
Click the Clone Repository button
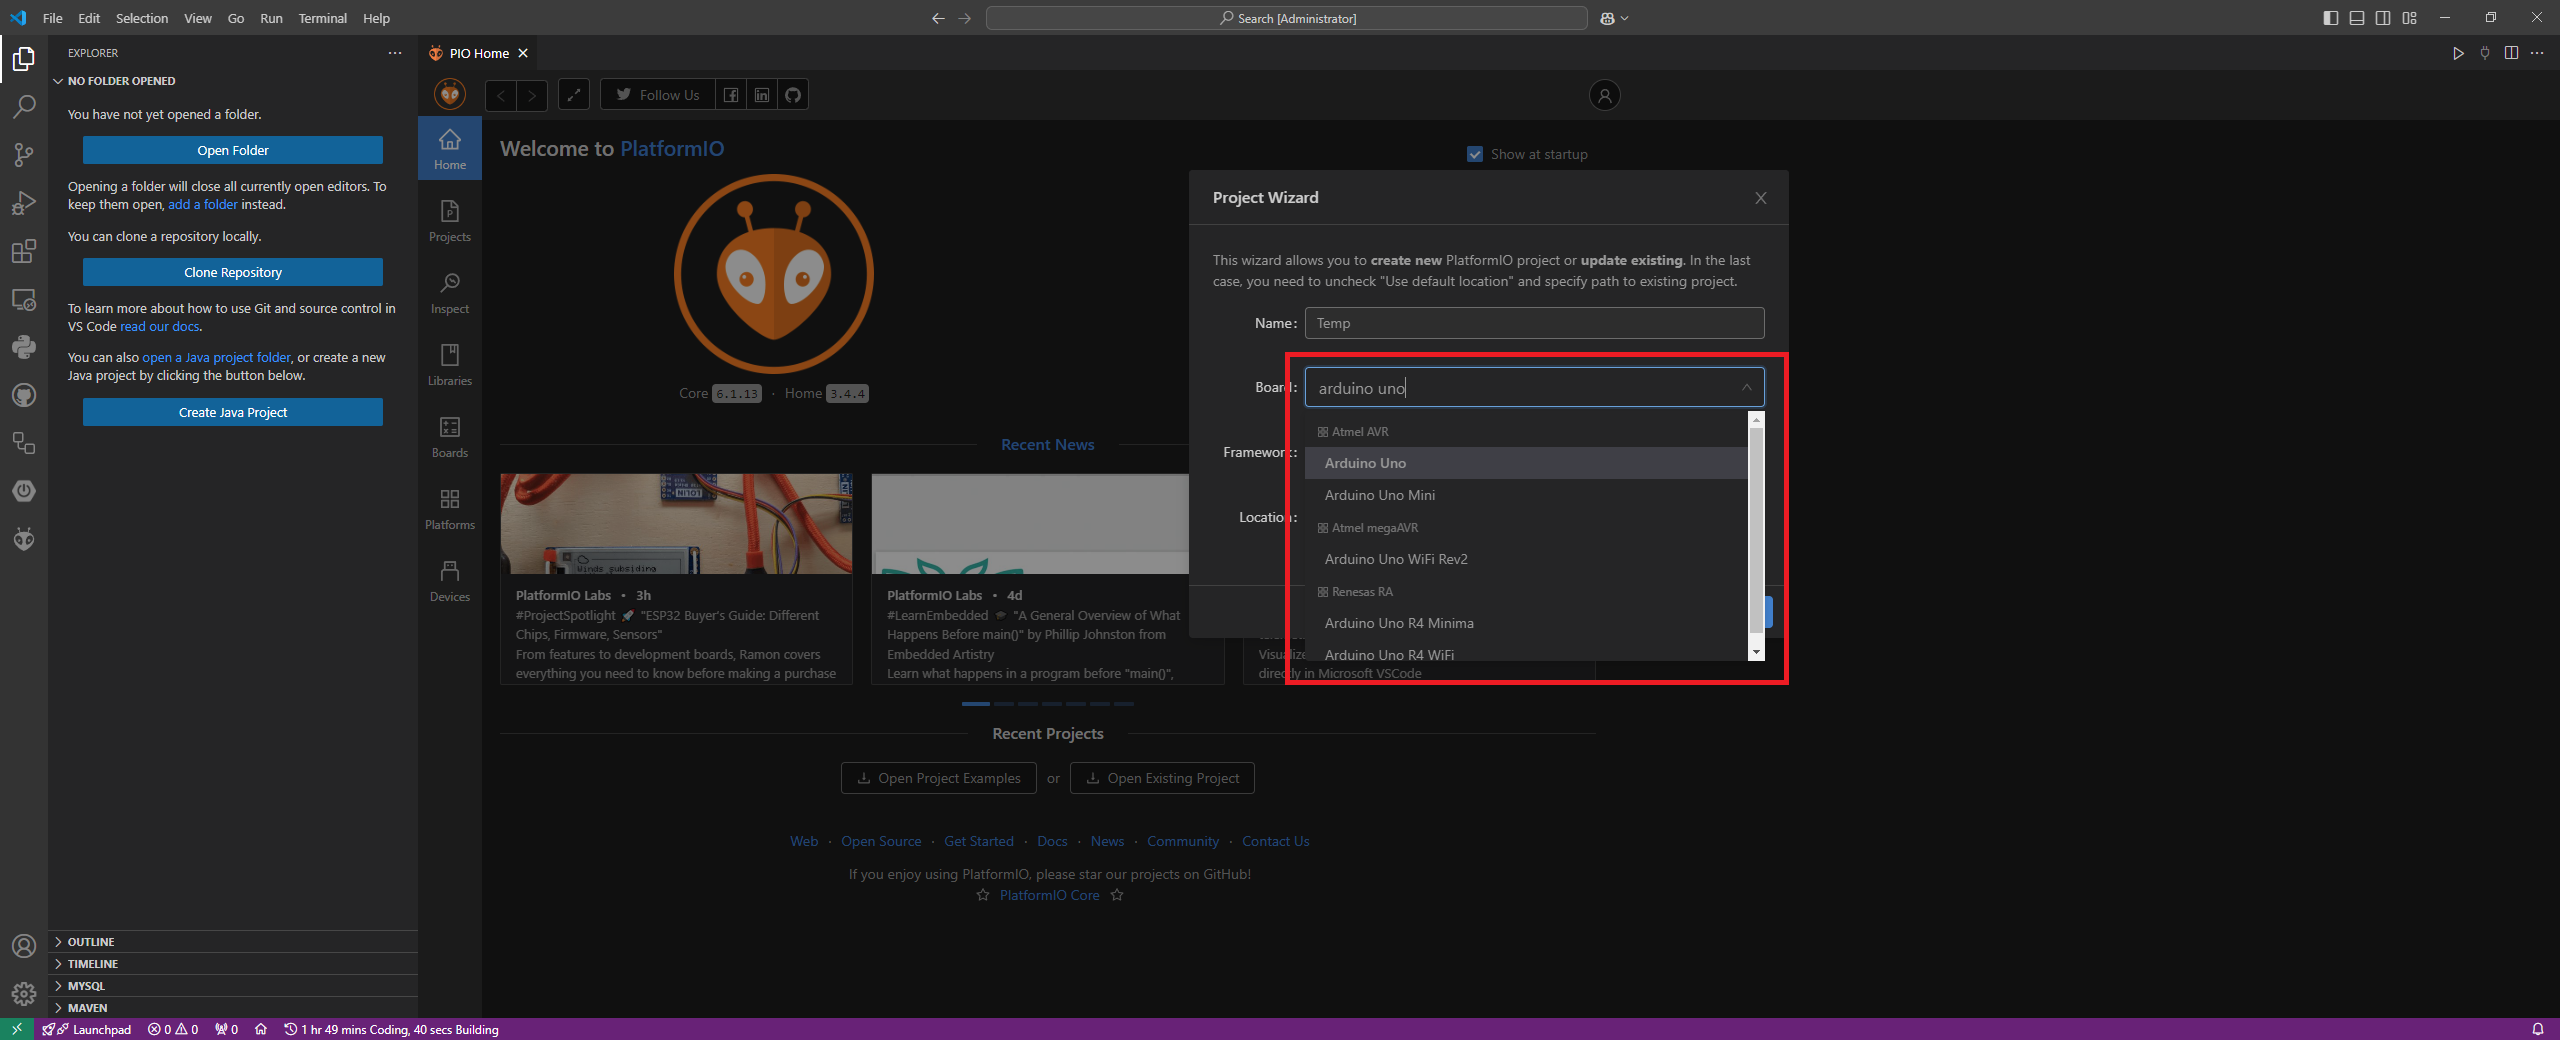click(233, 272)
